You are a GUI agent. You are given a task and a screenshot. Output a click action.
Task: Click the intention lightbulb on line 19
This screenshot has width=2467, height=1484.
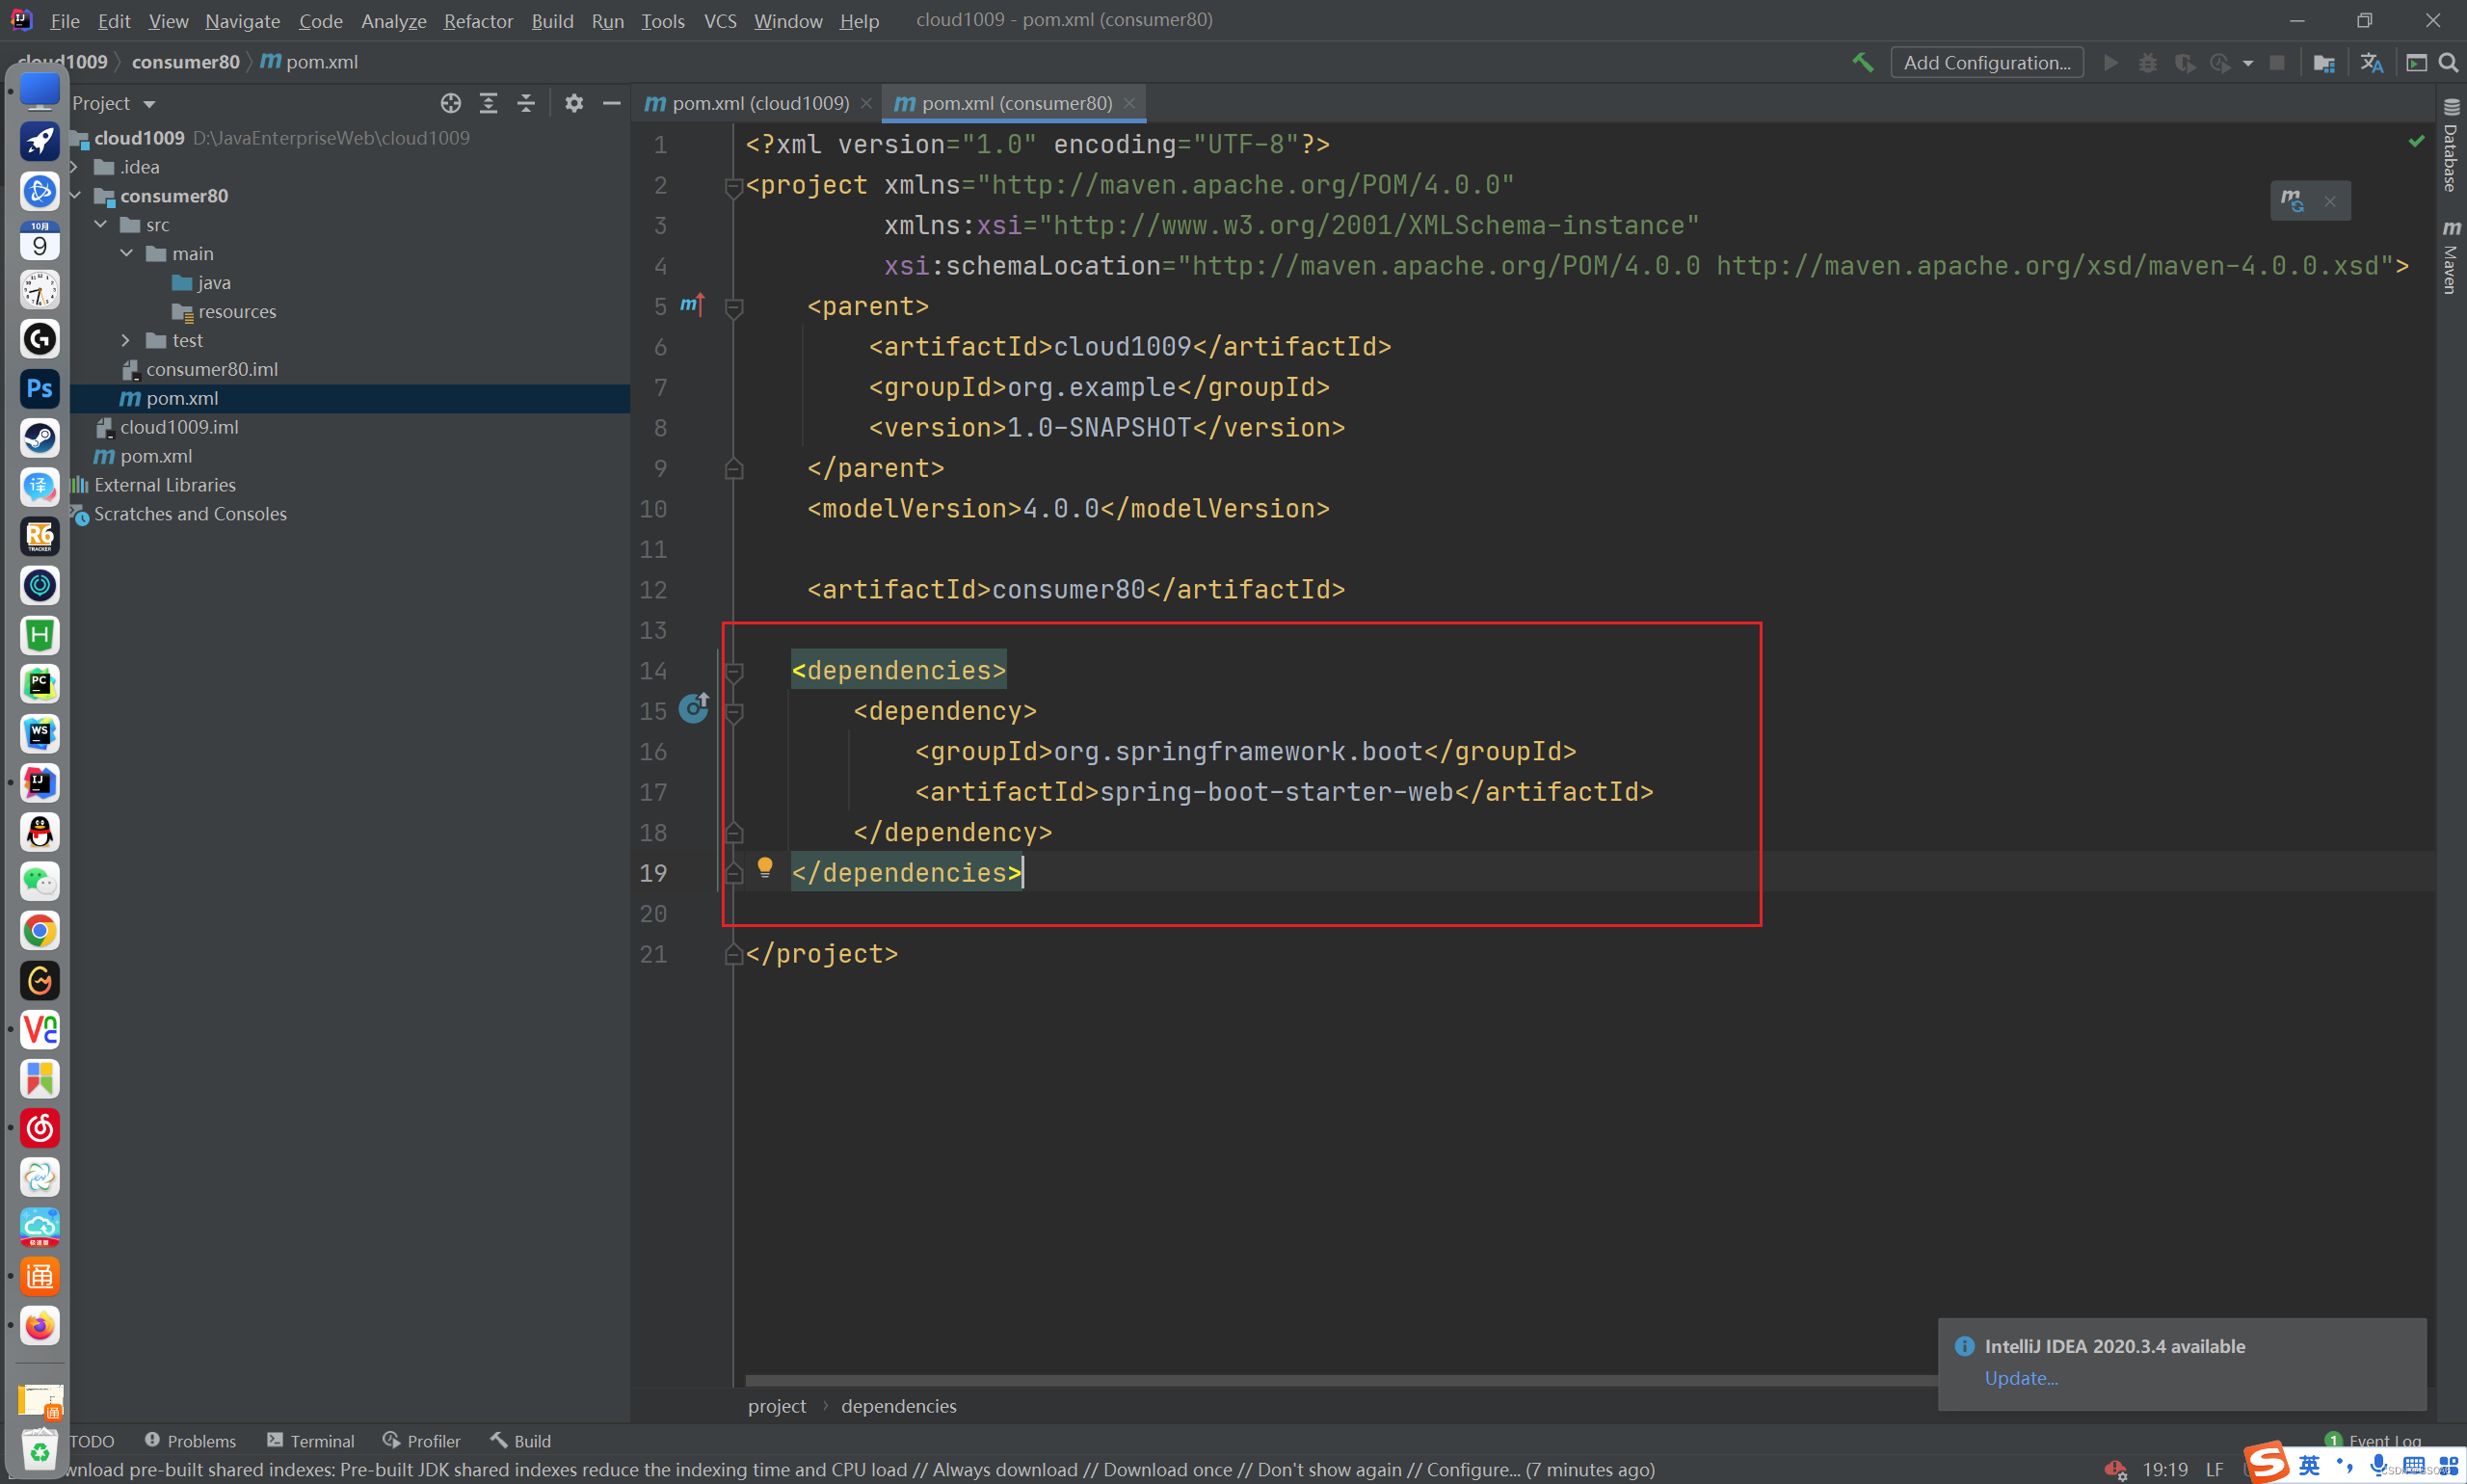click(x=765, y=867)
